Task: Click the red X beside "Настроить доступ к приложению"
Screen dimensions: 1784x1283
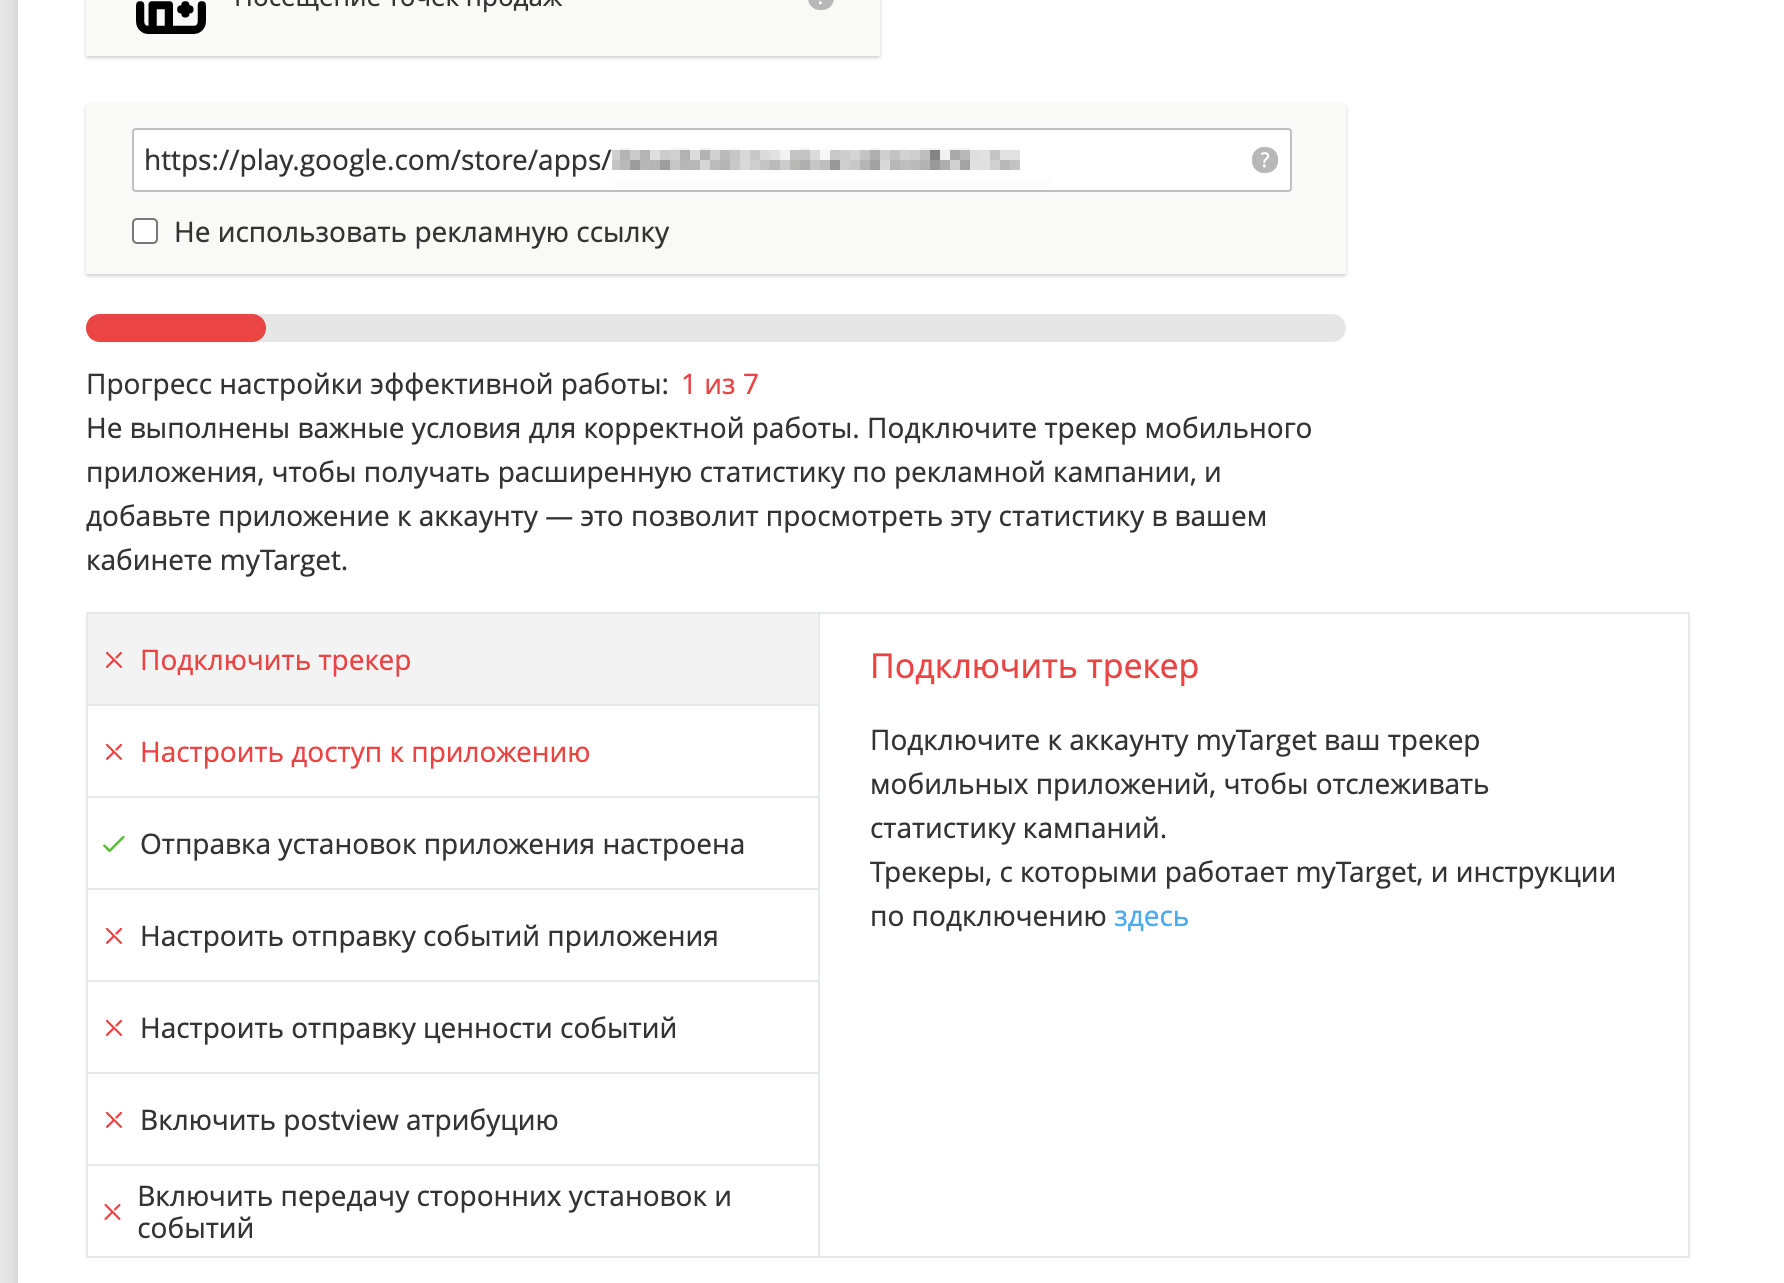Action: (114, 752)
